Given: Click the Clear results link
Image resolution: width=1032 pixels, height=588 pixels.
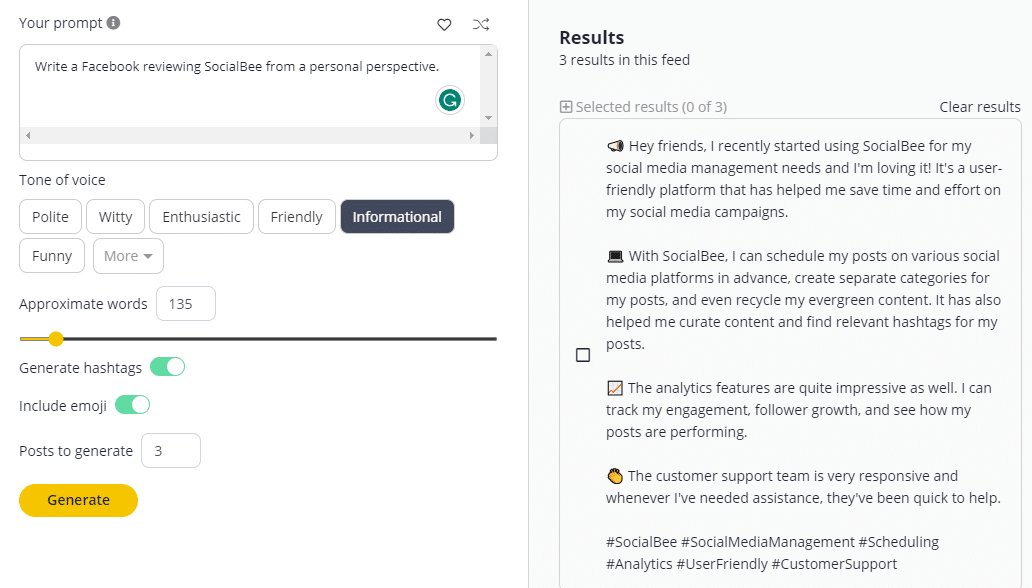Looking at the screenshot, I should [x=980, y=106].
